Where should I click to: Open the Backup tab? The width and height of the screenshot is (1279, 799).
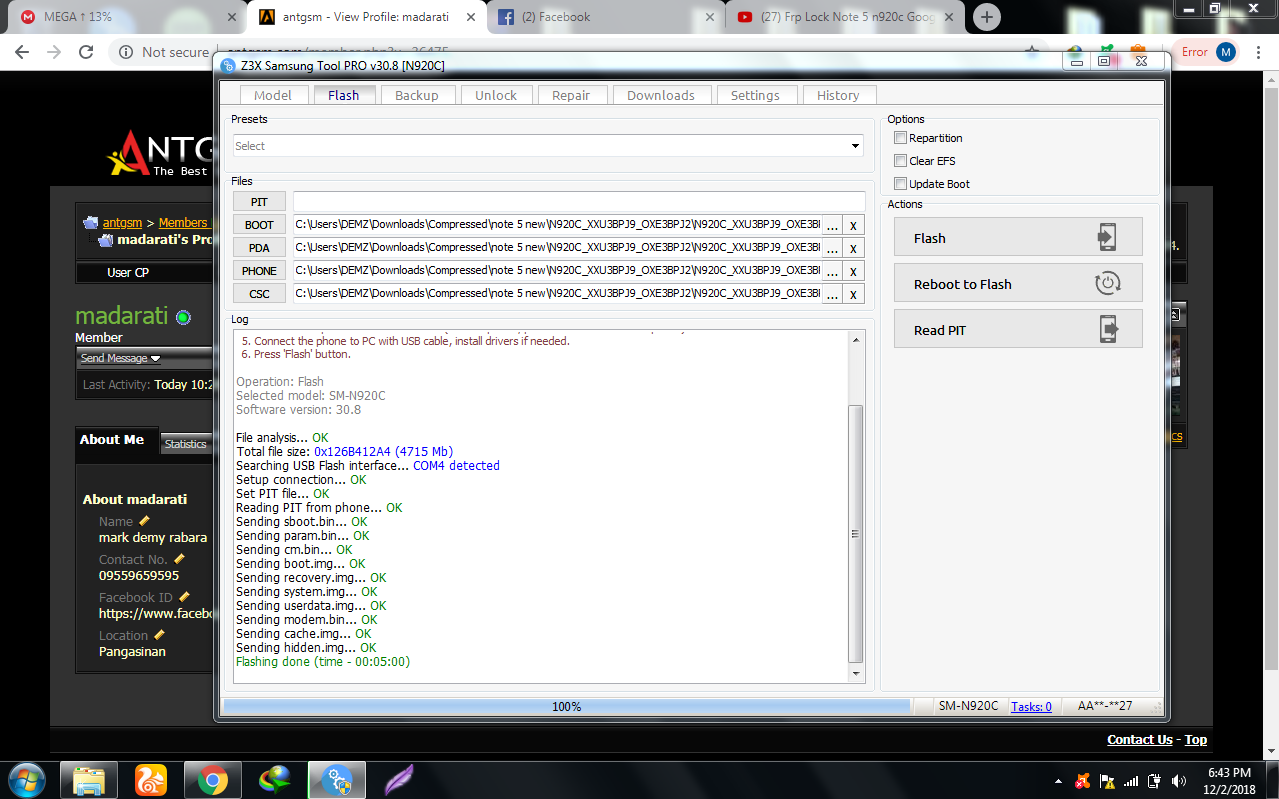[x=416, y=95]
